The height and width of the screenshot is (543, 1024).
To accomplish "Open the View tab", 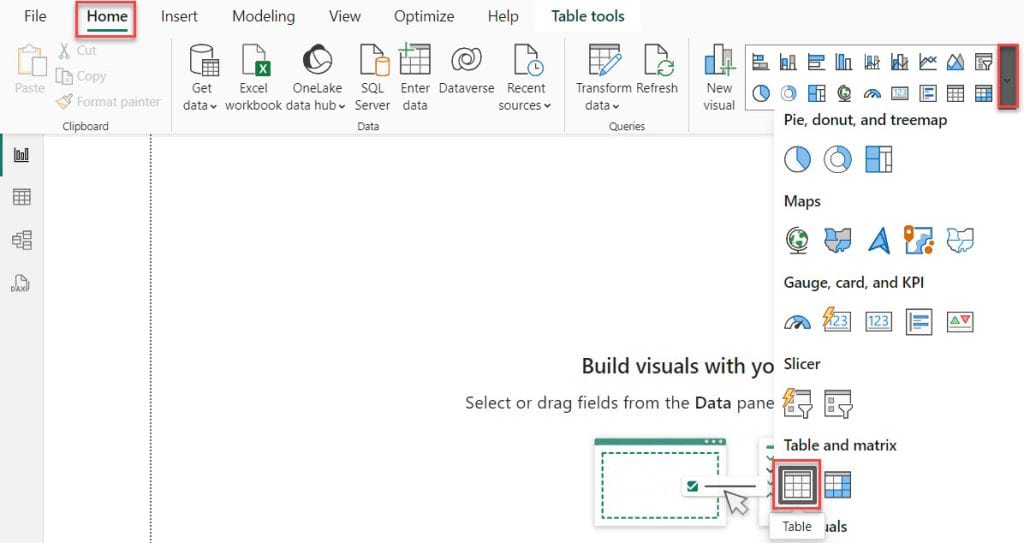I will coord(345,16).
